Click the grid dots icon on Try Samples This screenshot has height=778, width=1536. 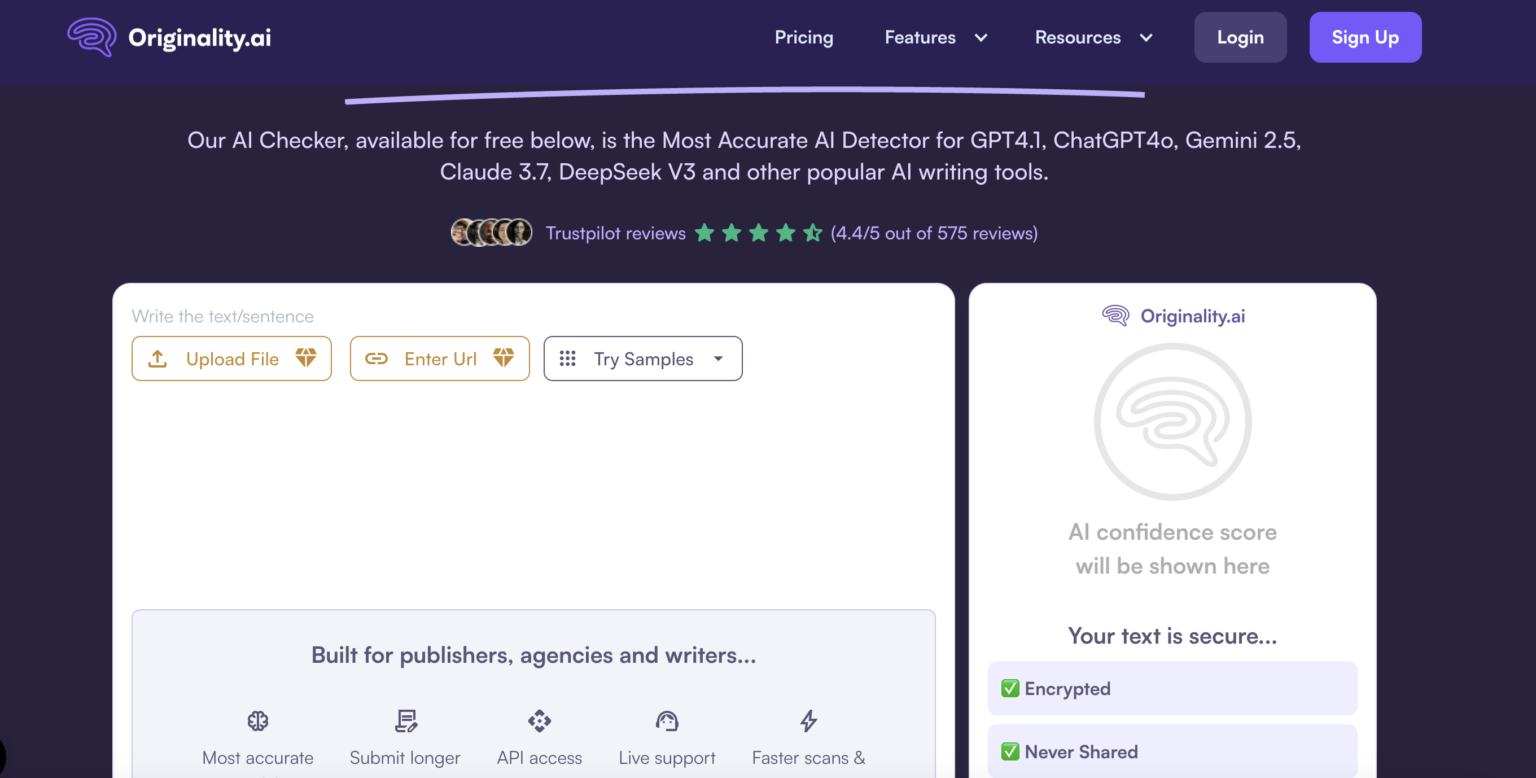tap(567, 359)
